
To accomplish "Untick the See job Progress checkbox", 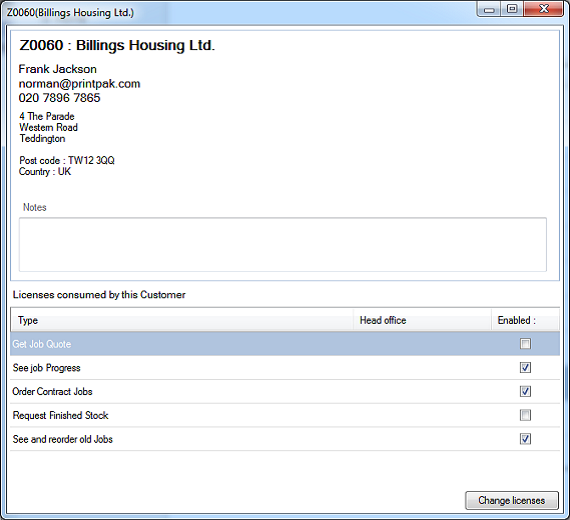I will tap(525, 367).
